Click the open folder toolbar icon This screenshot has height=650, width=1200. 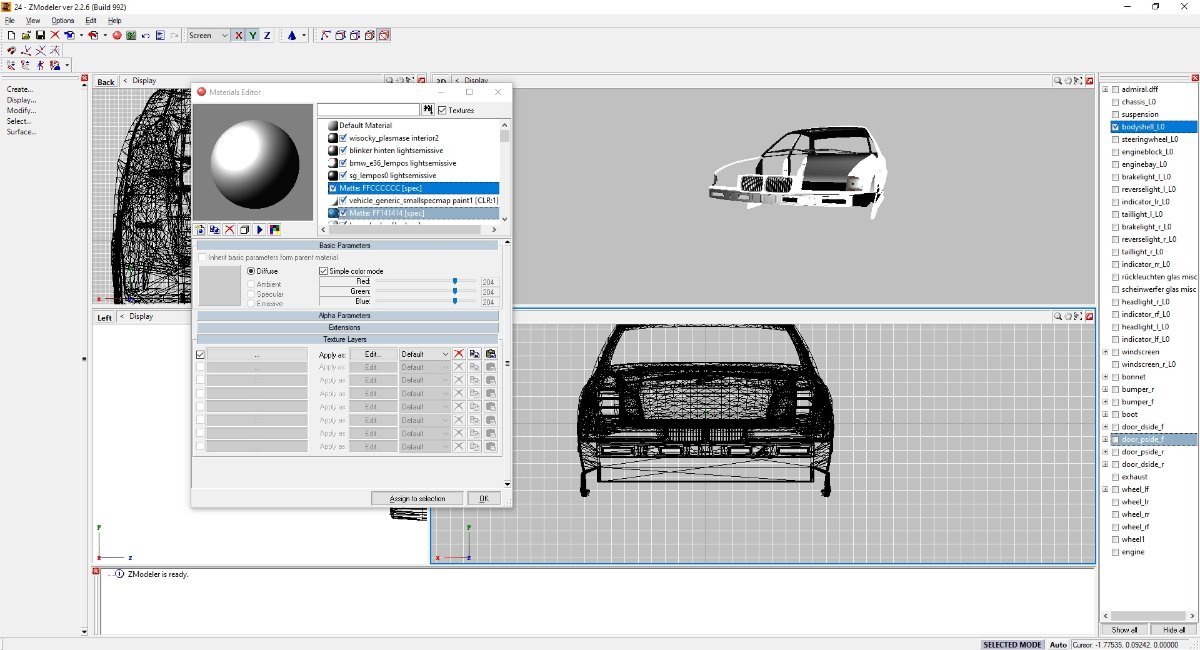[26, 35]
